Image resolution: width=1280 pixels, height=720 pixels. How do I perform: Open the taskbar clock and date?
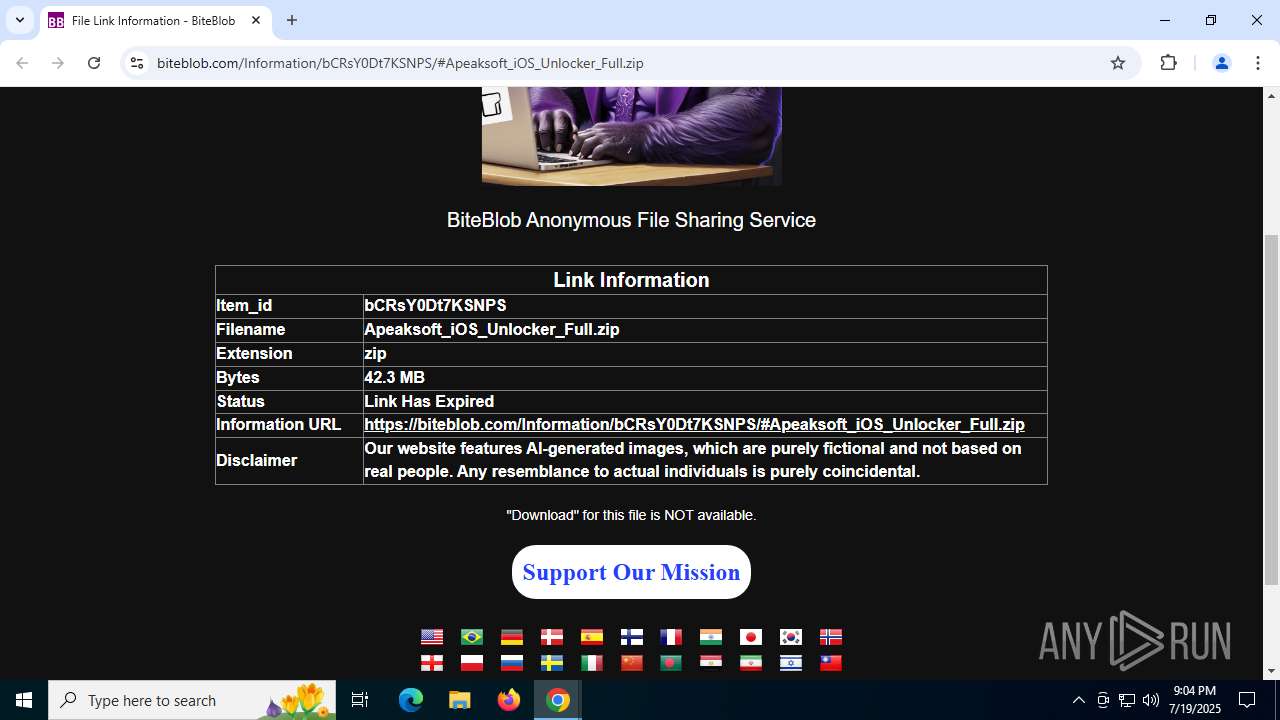click(1195, 700)
